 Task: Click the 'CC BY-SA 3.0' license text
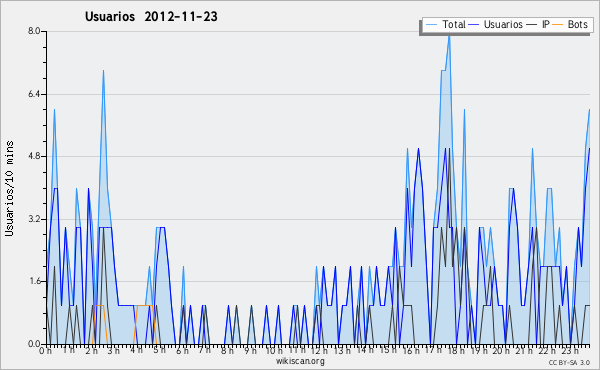(569, 362)
